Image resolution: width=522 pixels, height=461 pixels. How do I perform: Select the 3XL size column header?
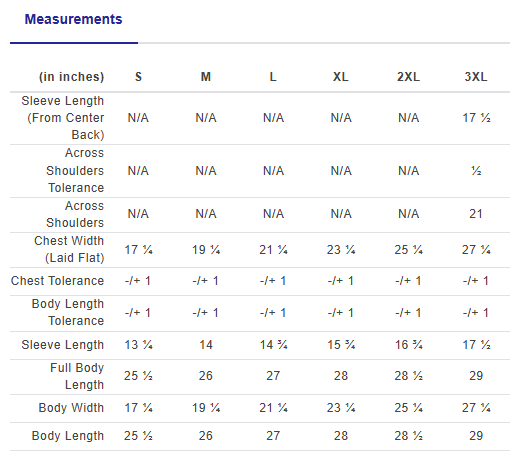tap(476, 77)
